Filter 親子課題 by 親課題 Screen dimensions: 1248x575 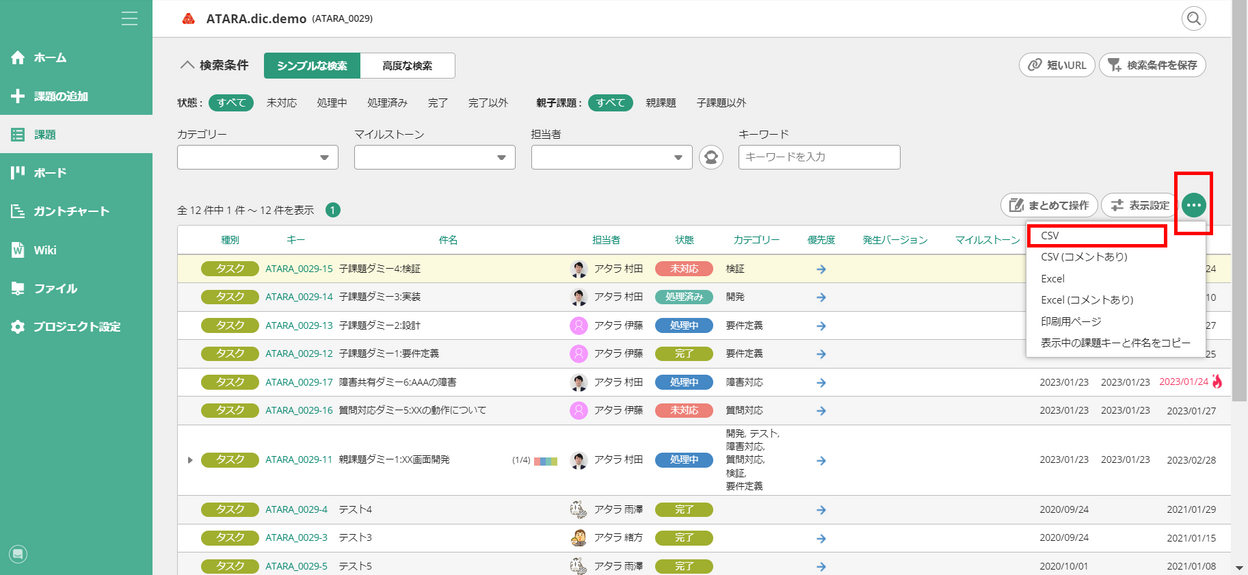click(x=661, y=102)
